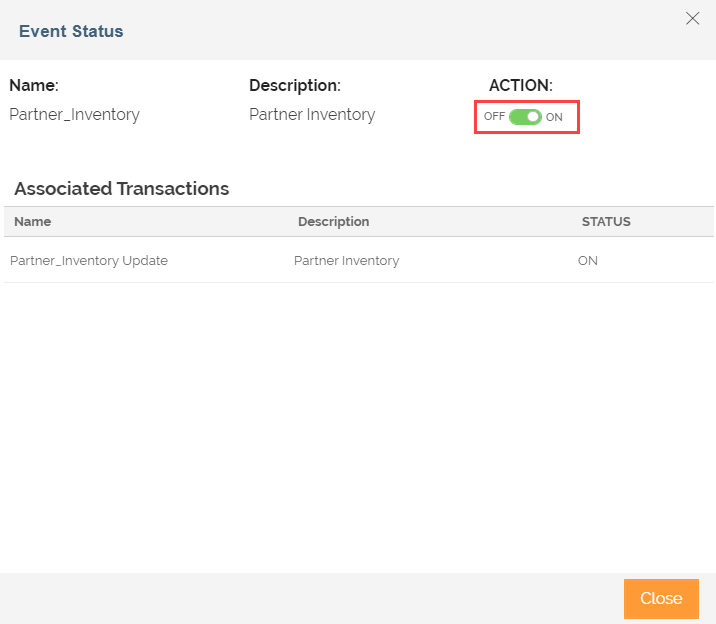Click the Associated Transactions heading
Image resolution: width=716 pixels, height=624 pixels.
121,189
